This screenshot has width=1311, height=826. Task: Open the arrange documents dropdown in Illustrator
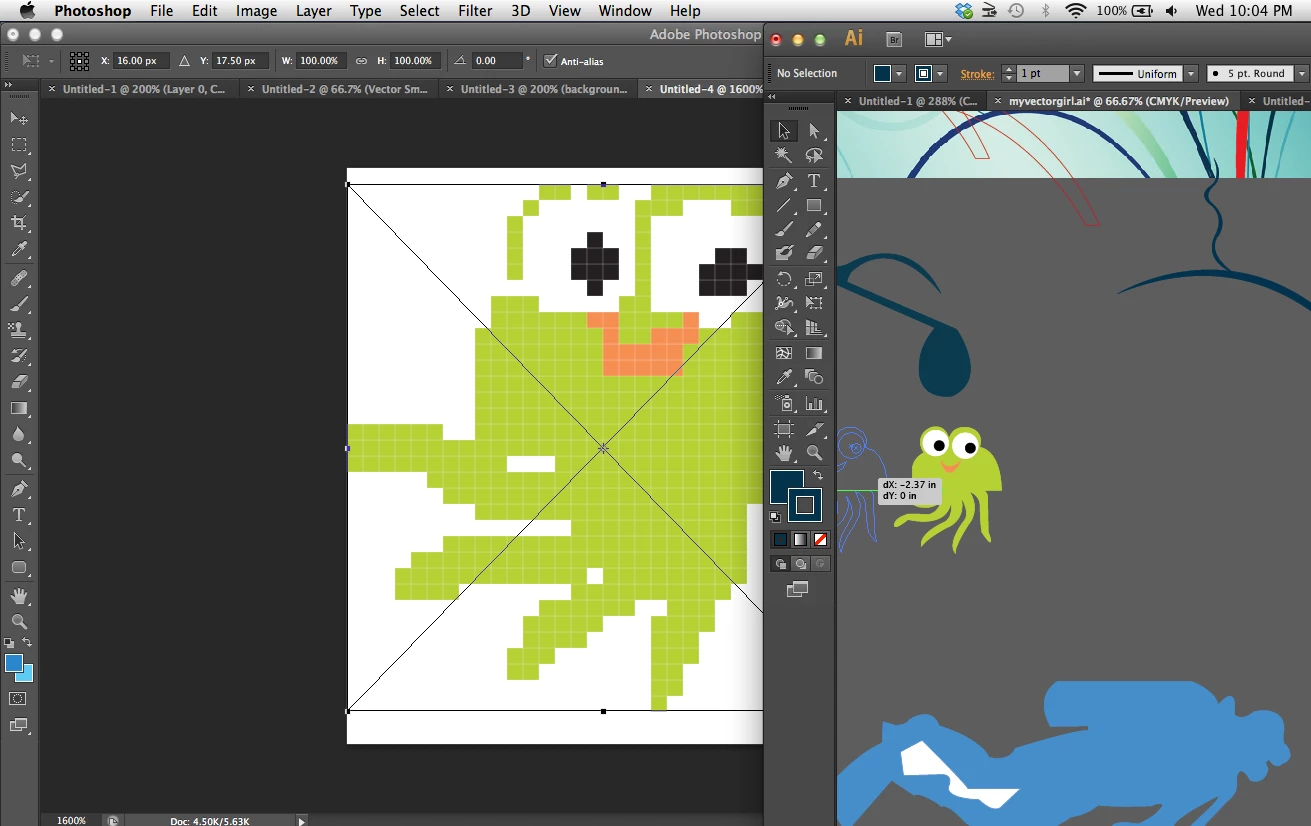tap(938, 40)
